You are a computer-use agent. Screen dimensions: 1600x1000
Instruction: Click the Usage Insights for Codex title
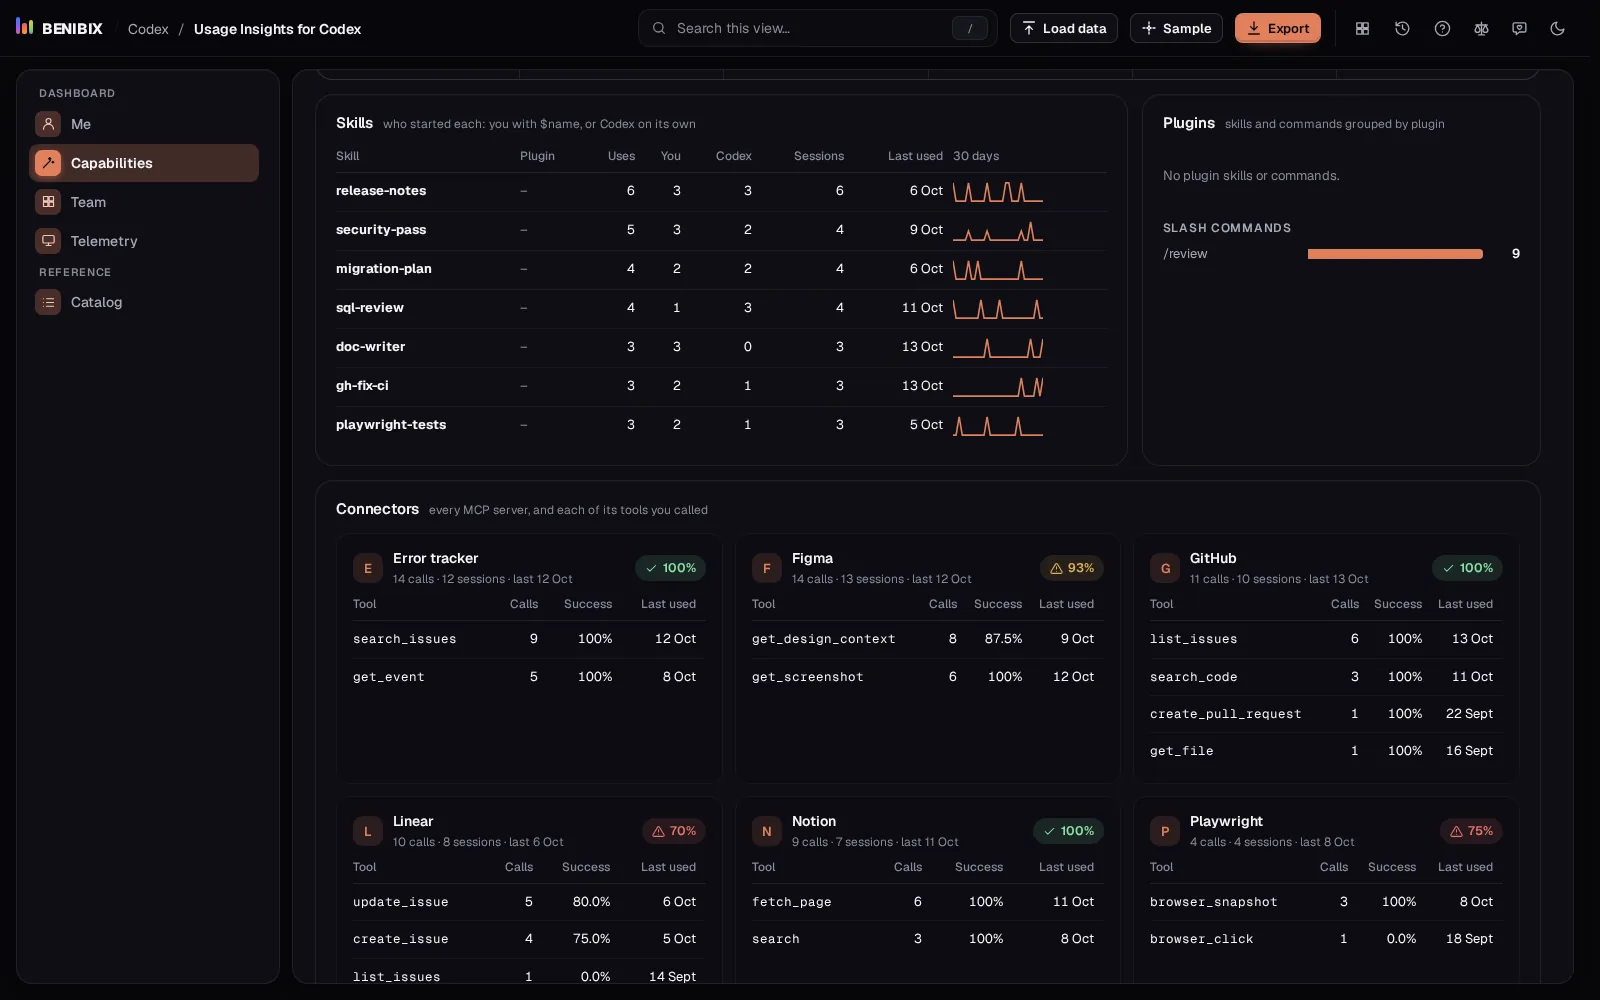[x=277, y=29]
